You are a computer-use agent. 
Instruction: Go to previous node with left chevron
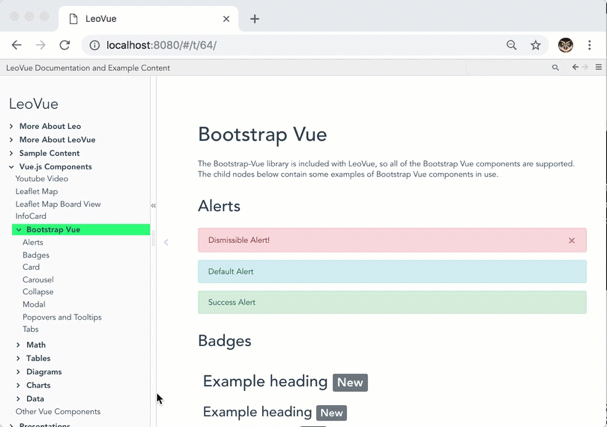pos(166,242)
